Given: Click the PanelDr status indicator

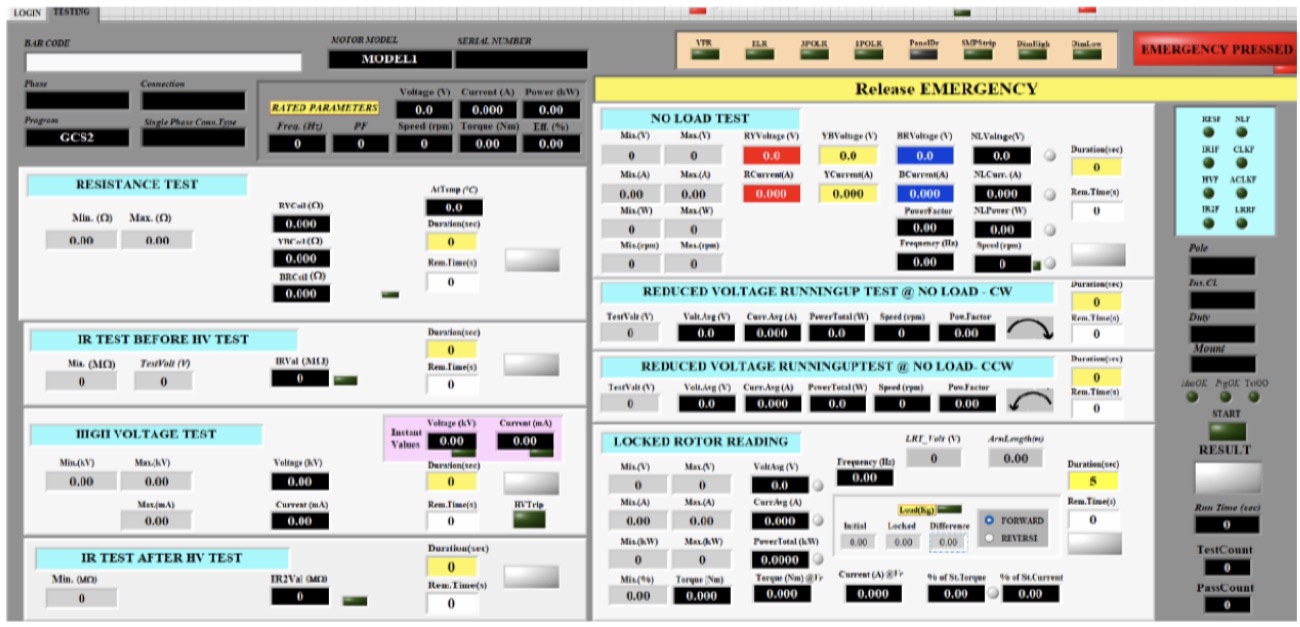Looking at the screenshot, I should (923, 54).
